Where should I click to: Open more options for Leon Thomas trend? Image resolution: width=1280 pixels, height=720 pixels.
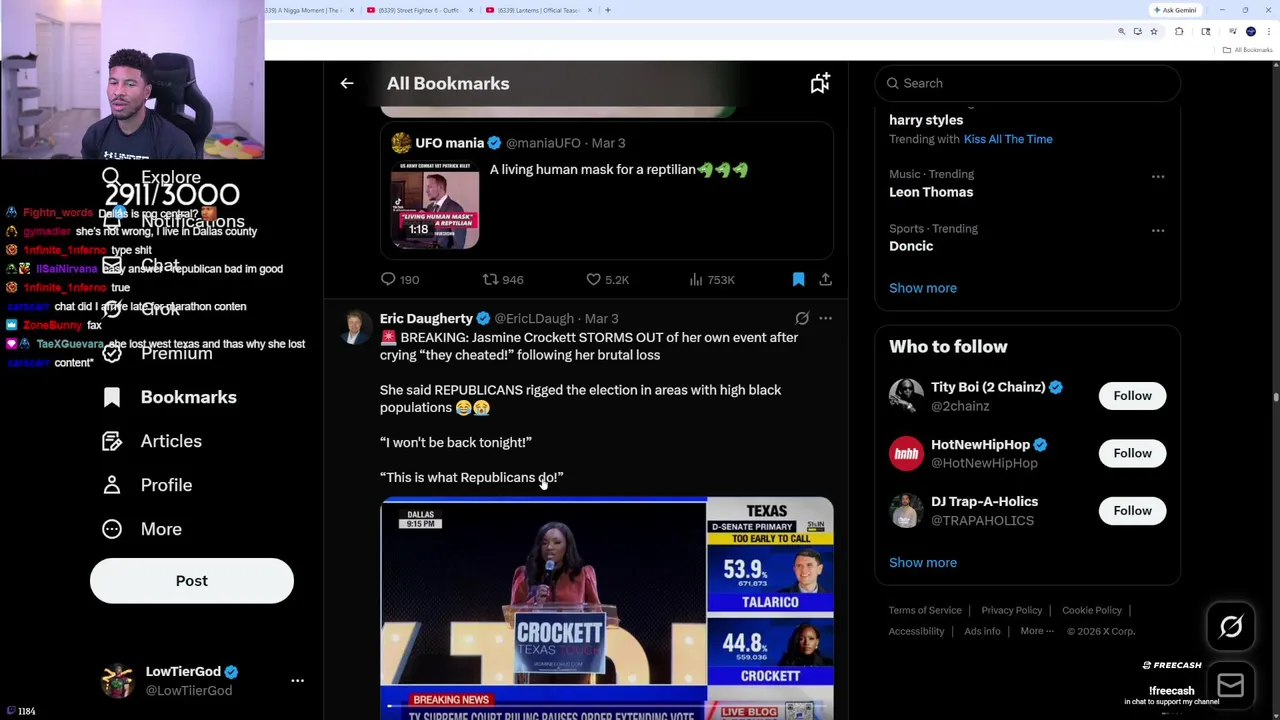click(x=1158, y=176)
